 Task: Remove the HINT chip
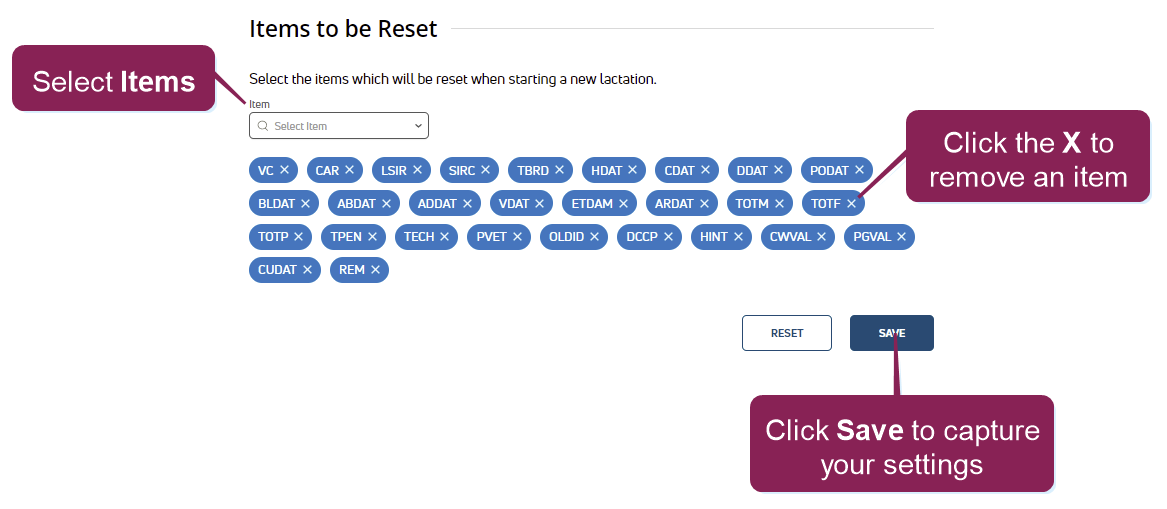pyautogui.click(x=738, y=237)
